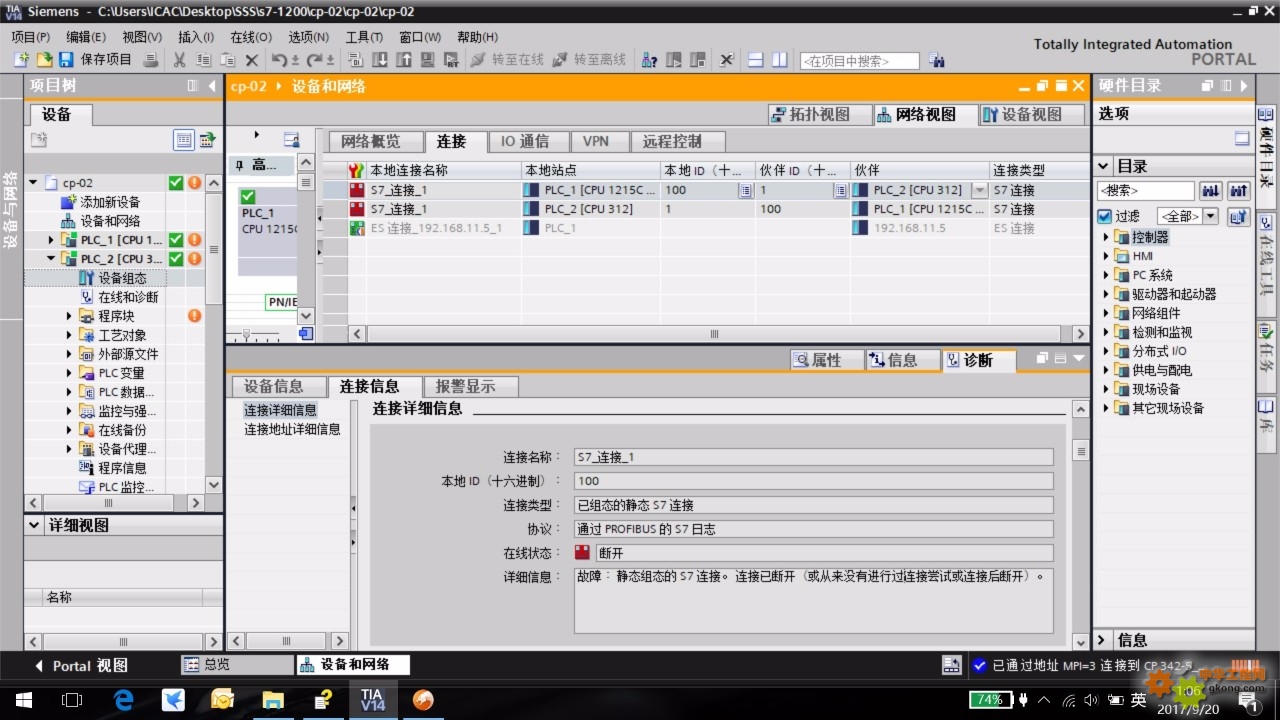This screenshot has height=720, width=1280.
Task: Collapse the 详细视图 details view section
Action: click(x=35, y=525)
